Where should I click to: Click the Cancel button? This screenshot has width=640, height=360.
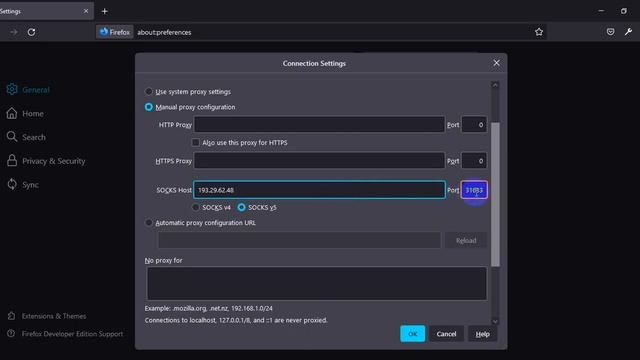446,334
